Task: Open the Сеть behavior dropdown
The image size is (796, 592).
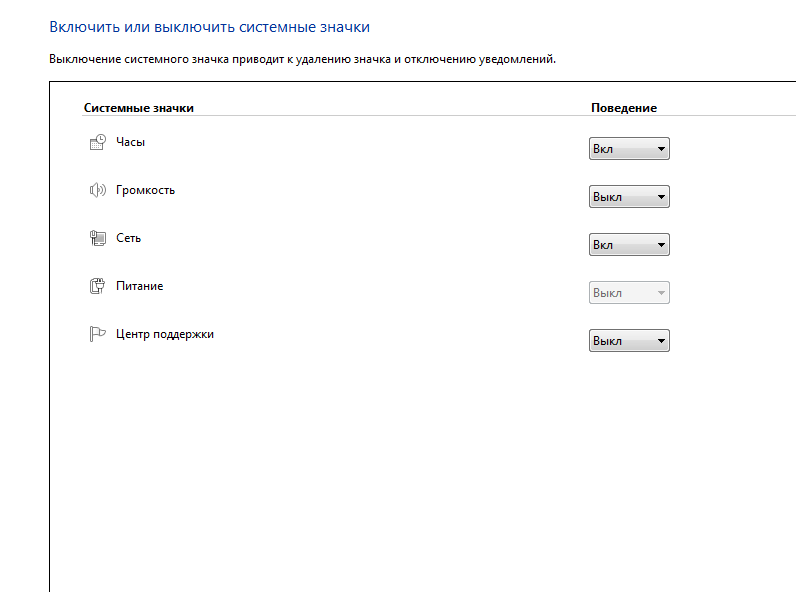Action: 629,245
